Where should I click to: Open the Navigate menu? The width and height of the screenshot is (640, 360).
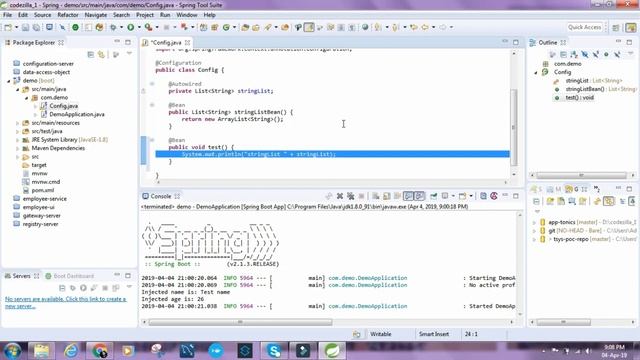(96, 15)
